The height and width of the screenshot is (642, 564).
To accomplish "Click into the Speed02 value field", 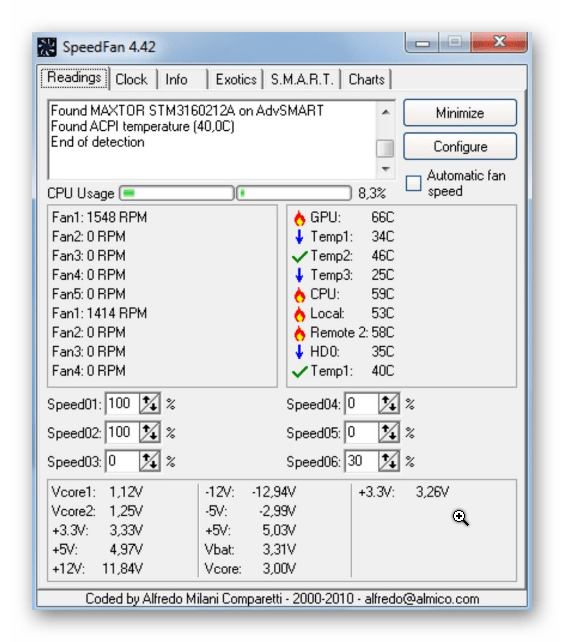I will tap(122, 433).
